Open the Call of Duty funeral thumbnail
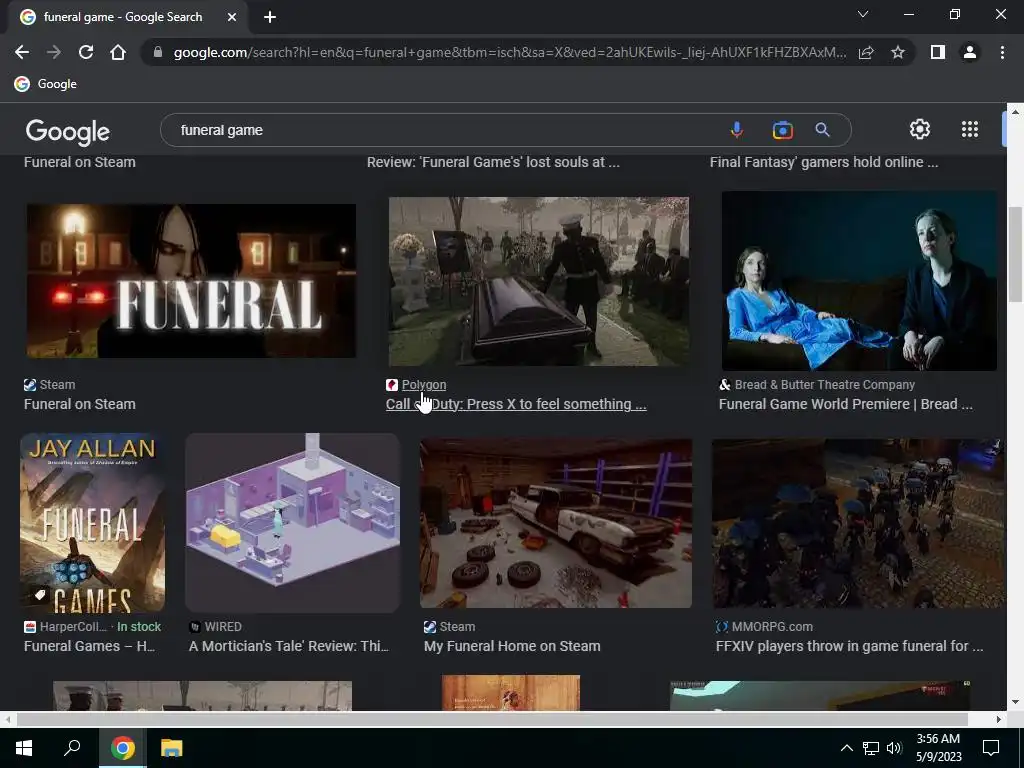This screenshot has height=768, width=1024. tap(539, 281)
